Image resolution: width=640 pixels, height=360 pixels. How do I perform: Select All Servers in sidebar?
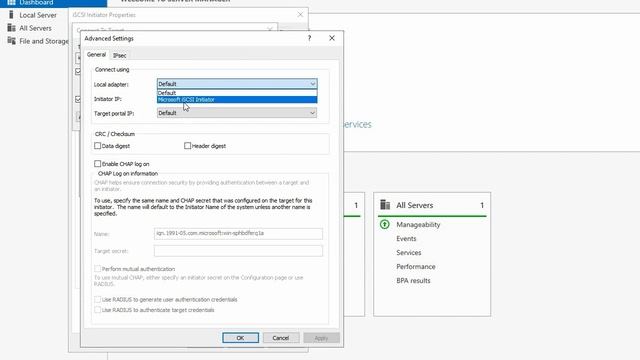pos(36,28)
